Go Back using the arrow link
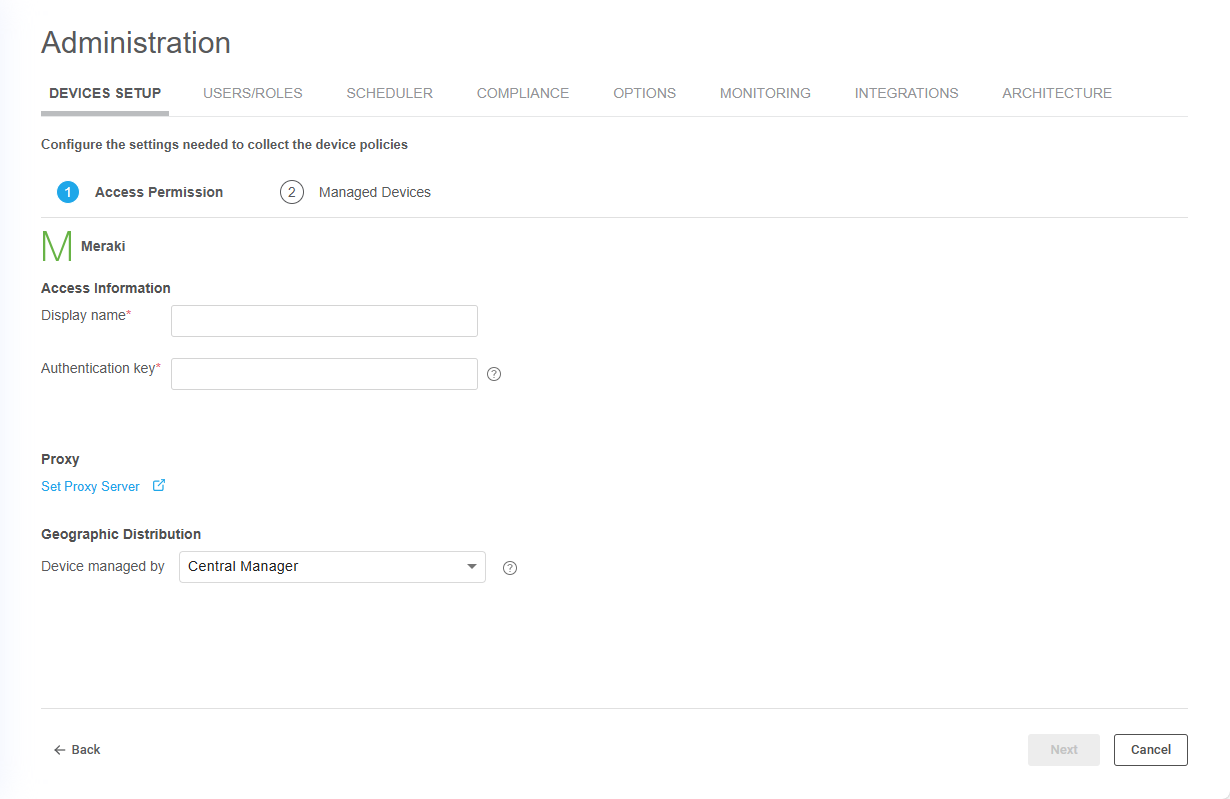The width and height of the screenshot is (1230, 799). coord(77,750)
